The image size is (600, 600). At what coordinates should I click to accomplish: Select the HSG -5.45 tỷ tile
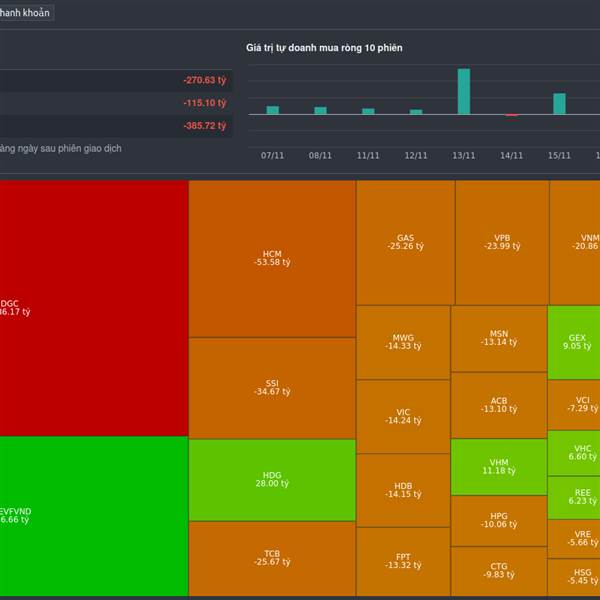click(574, 577)
